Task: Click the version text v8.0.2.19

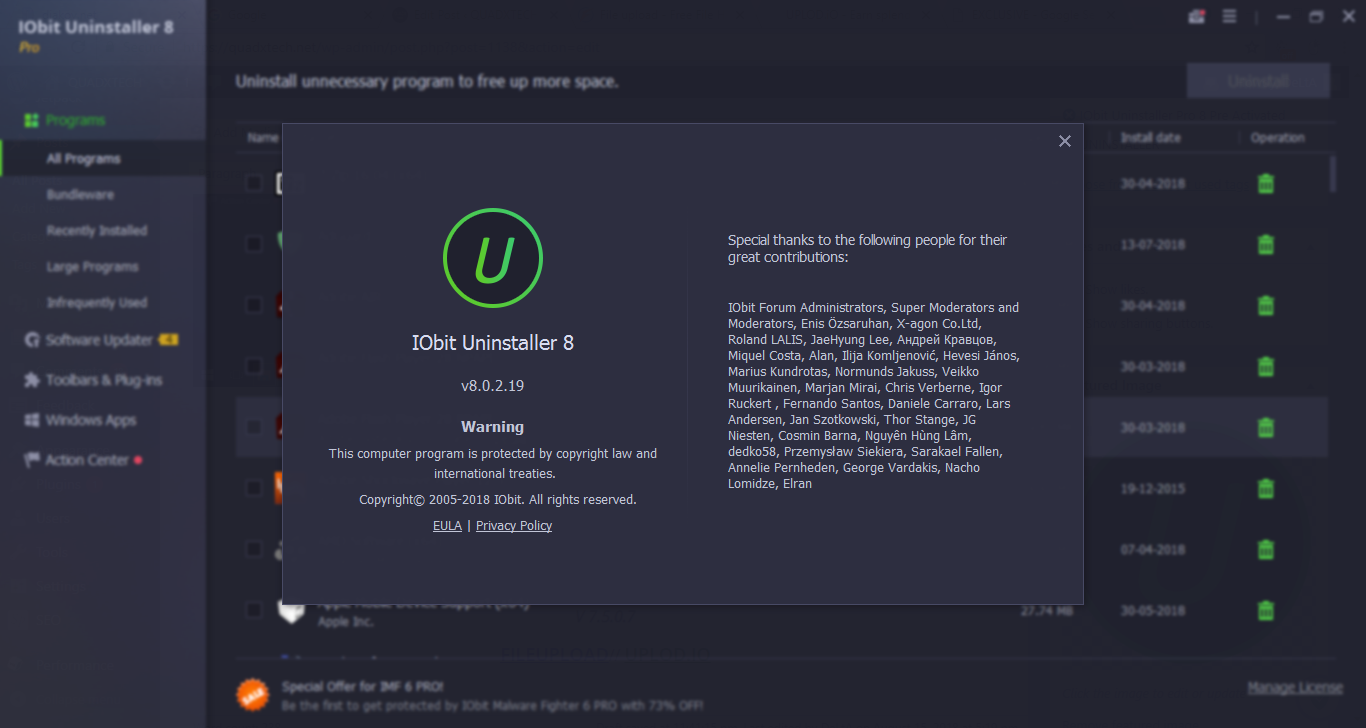Action: (492, 385)
